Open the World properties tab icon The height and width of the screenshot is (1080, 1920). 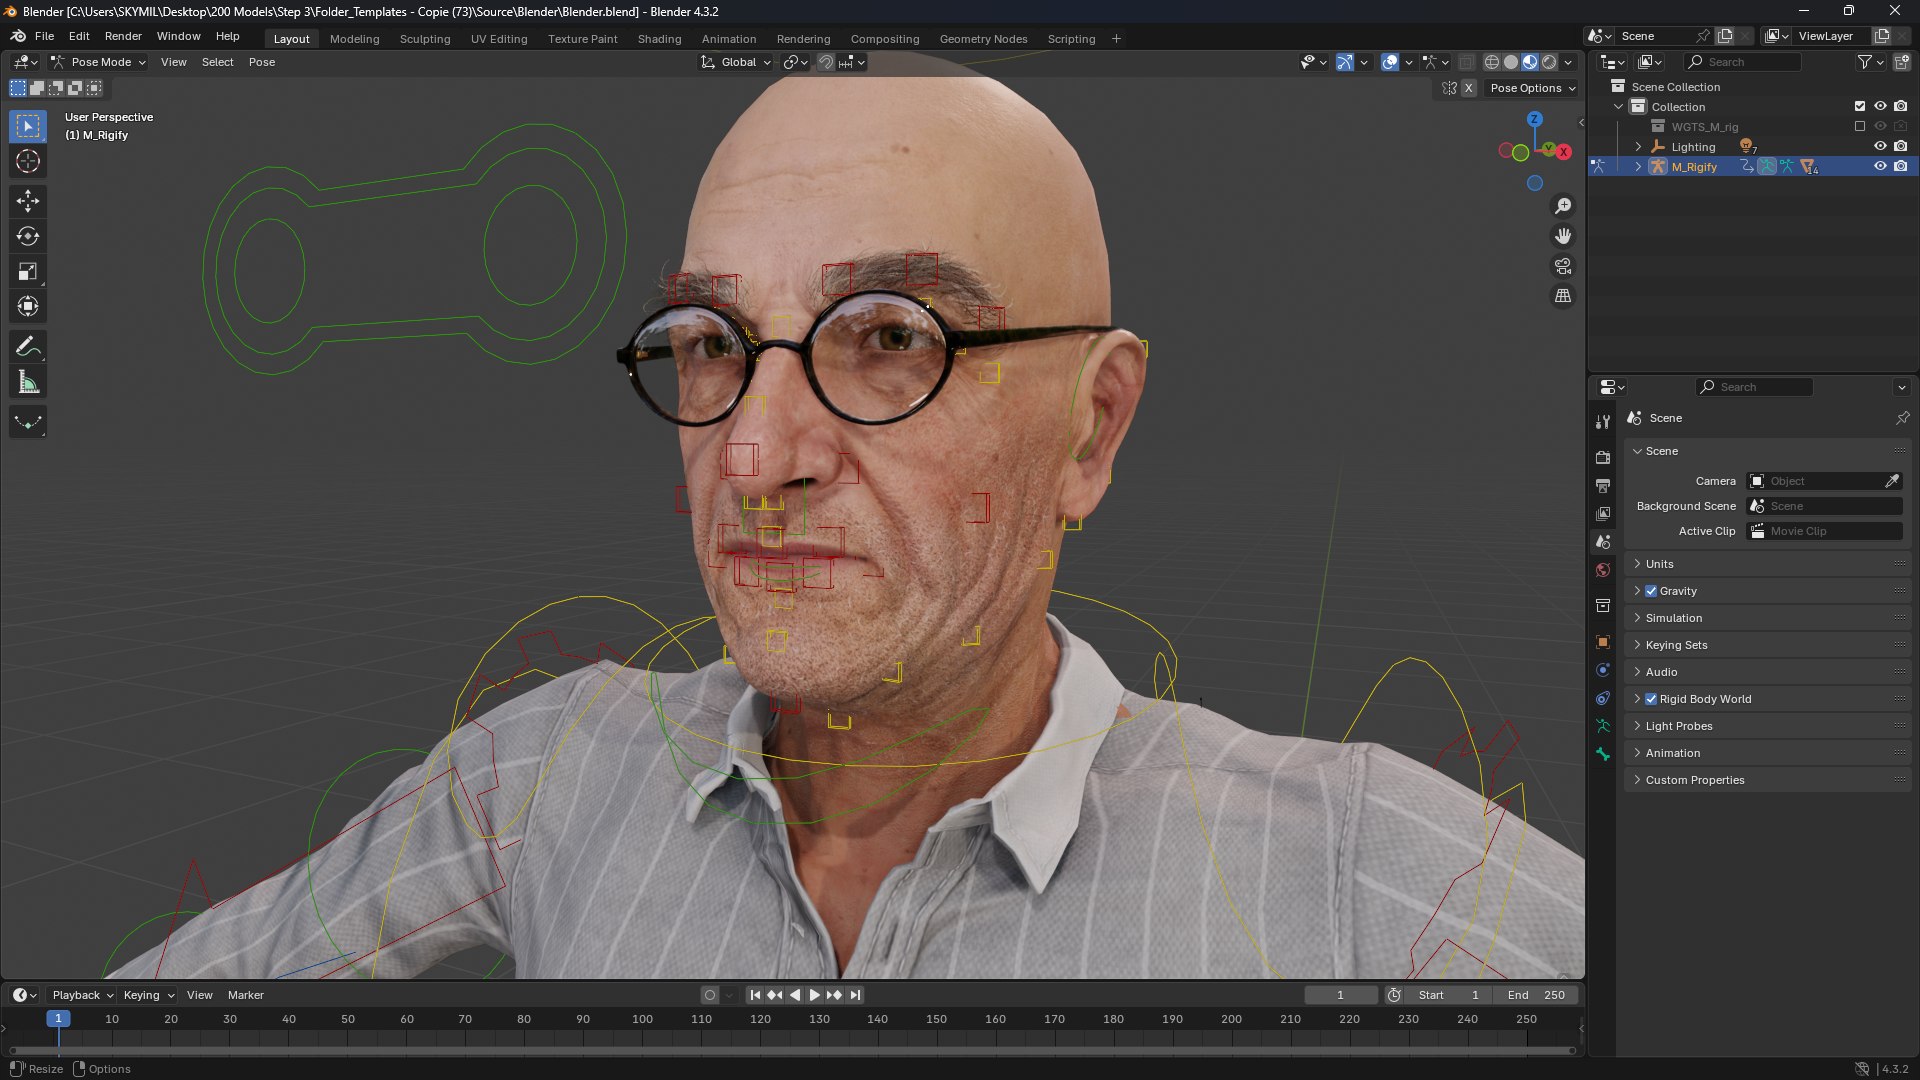[1603, 570]
